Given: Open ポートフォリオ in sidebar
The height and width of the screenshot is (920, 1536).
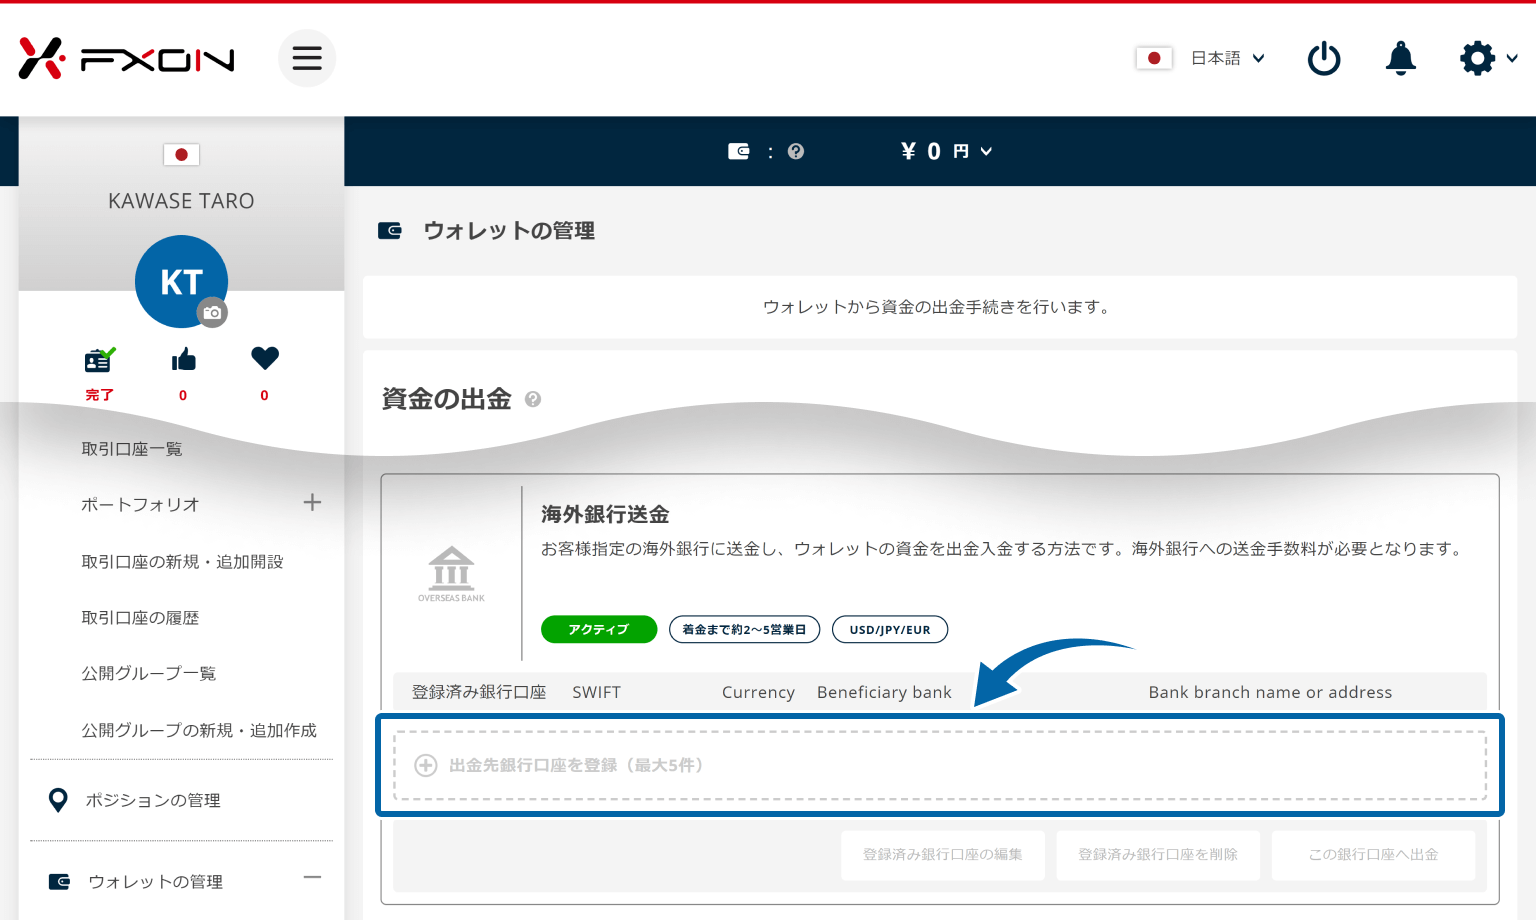Looking at the screenshot, I should coord(140,505).
